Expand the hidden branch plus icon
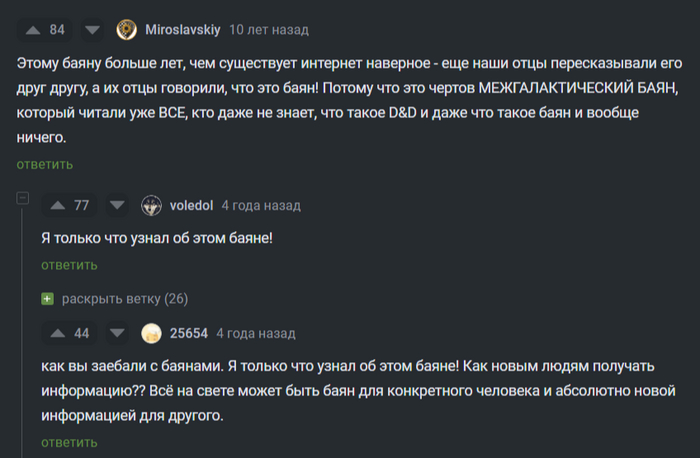The image size is (700, 458). pyautogui.click(x=47, y=299)
